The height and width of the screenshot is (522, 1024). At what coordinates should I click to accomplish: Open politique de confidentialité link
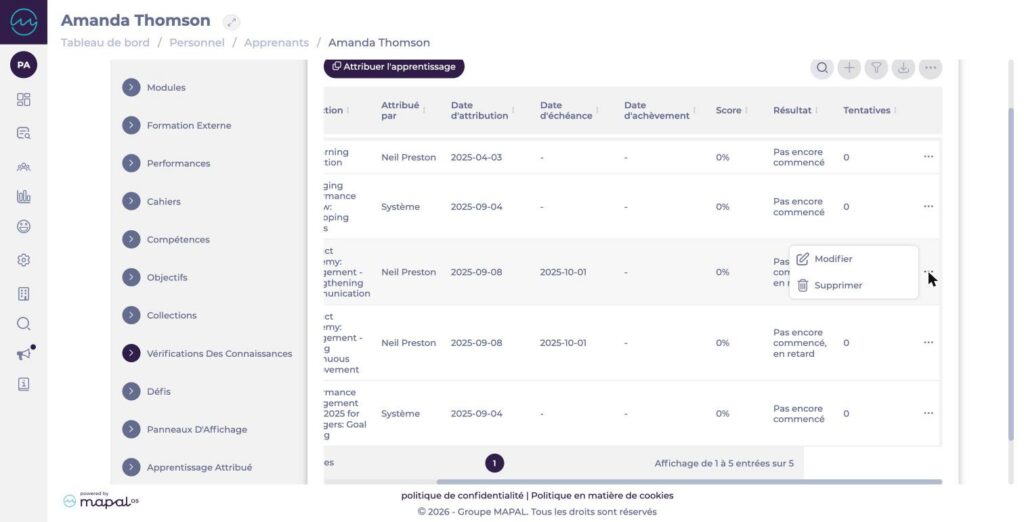pos(462,496)
